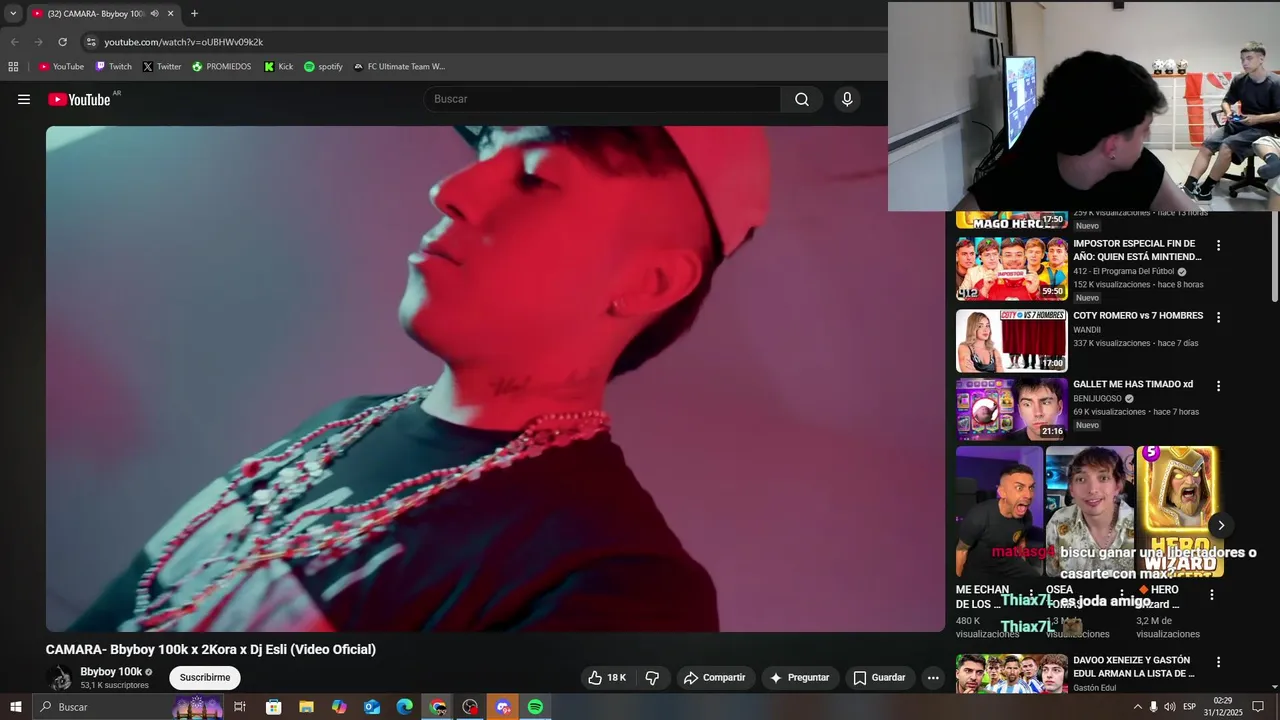This screenshot has width=1280, height=720.
Task: Show hidden system tray icons
Action: point(1137,707)
